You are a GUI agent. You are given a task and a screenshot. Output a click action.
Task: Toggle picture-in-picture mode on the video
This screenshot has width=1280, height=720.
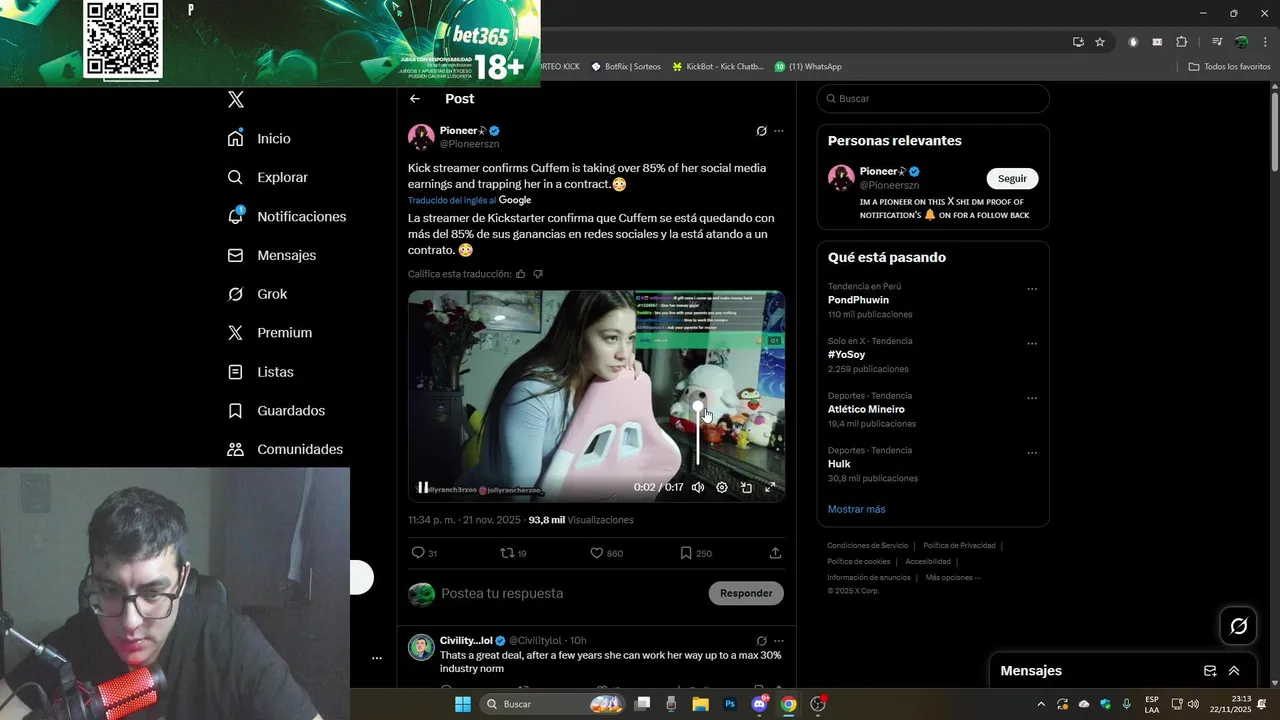click(x=746, y=488)
